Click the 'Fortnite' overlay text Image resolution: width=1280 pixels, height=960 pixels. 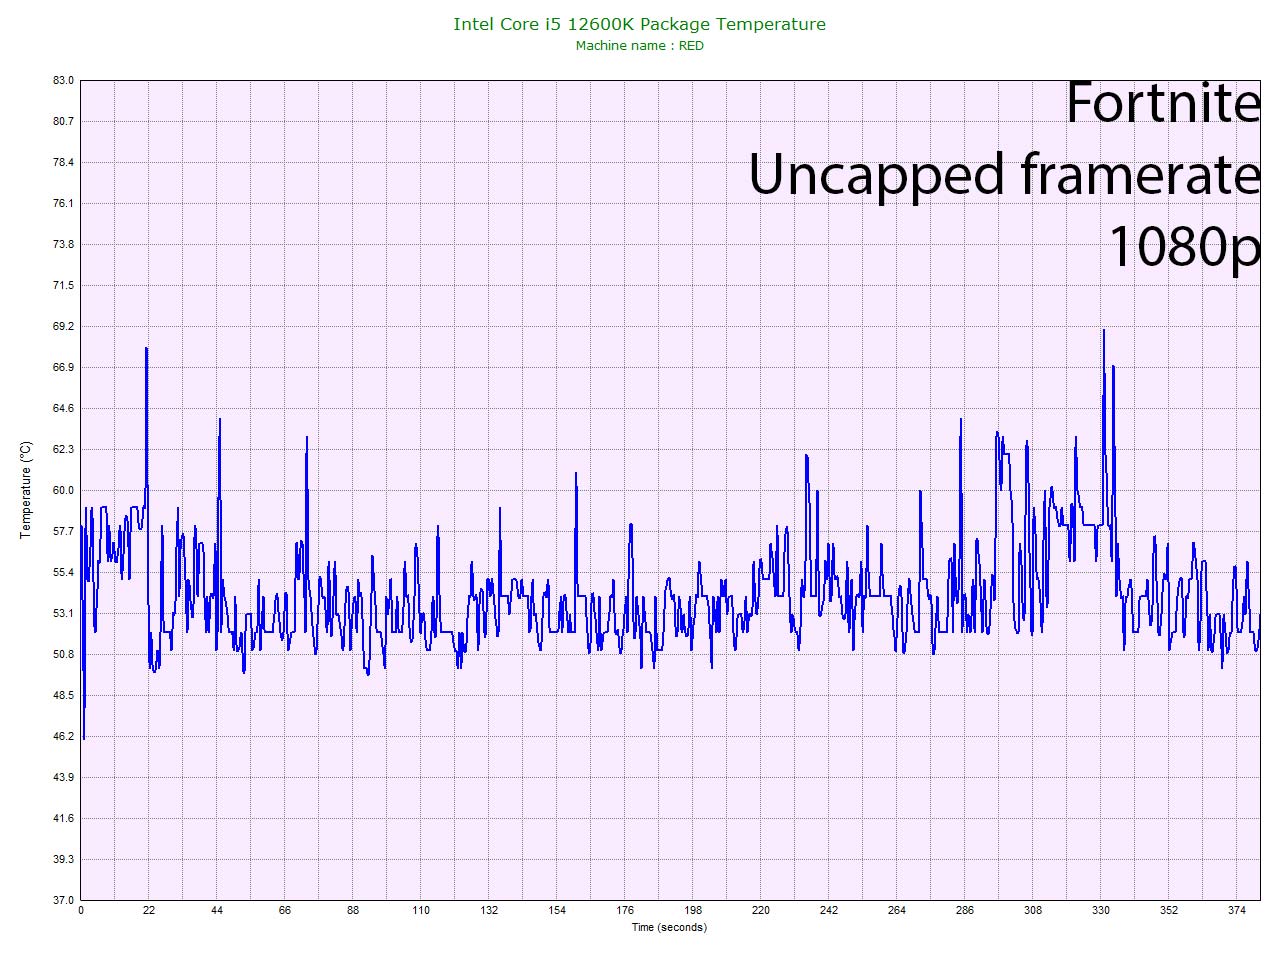click(1162, 102)
